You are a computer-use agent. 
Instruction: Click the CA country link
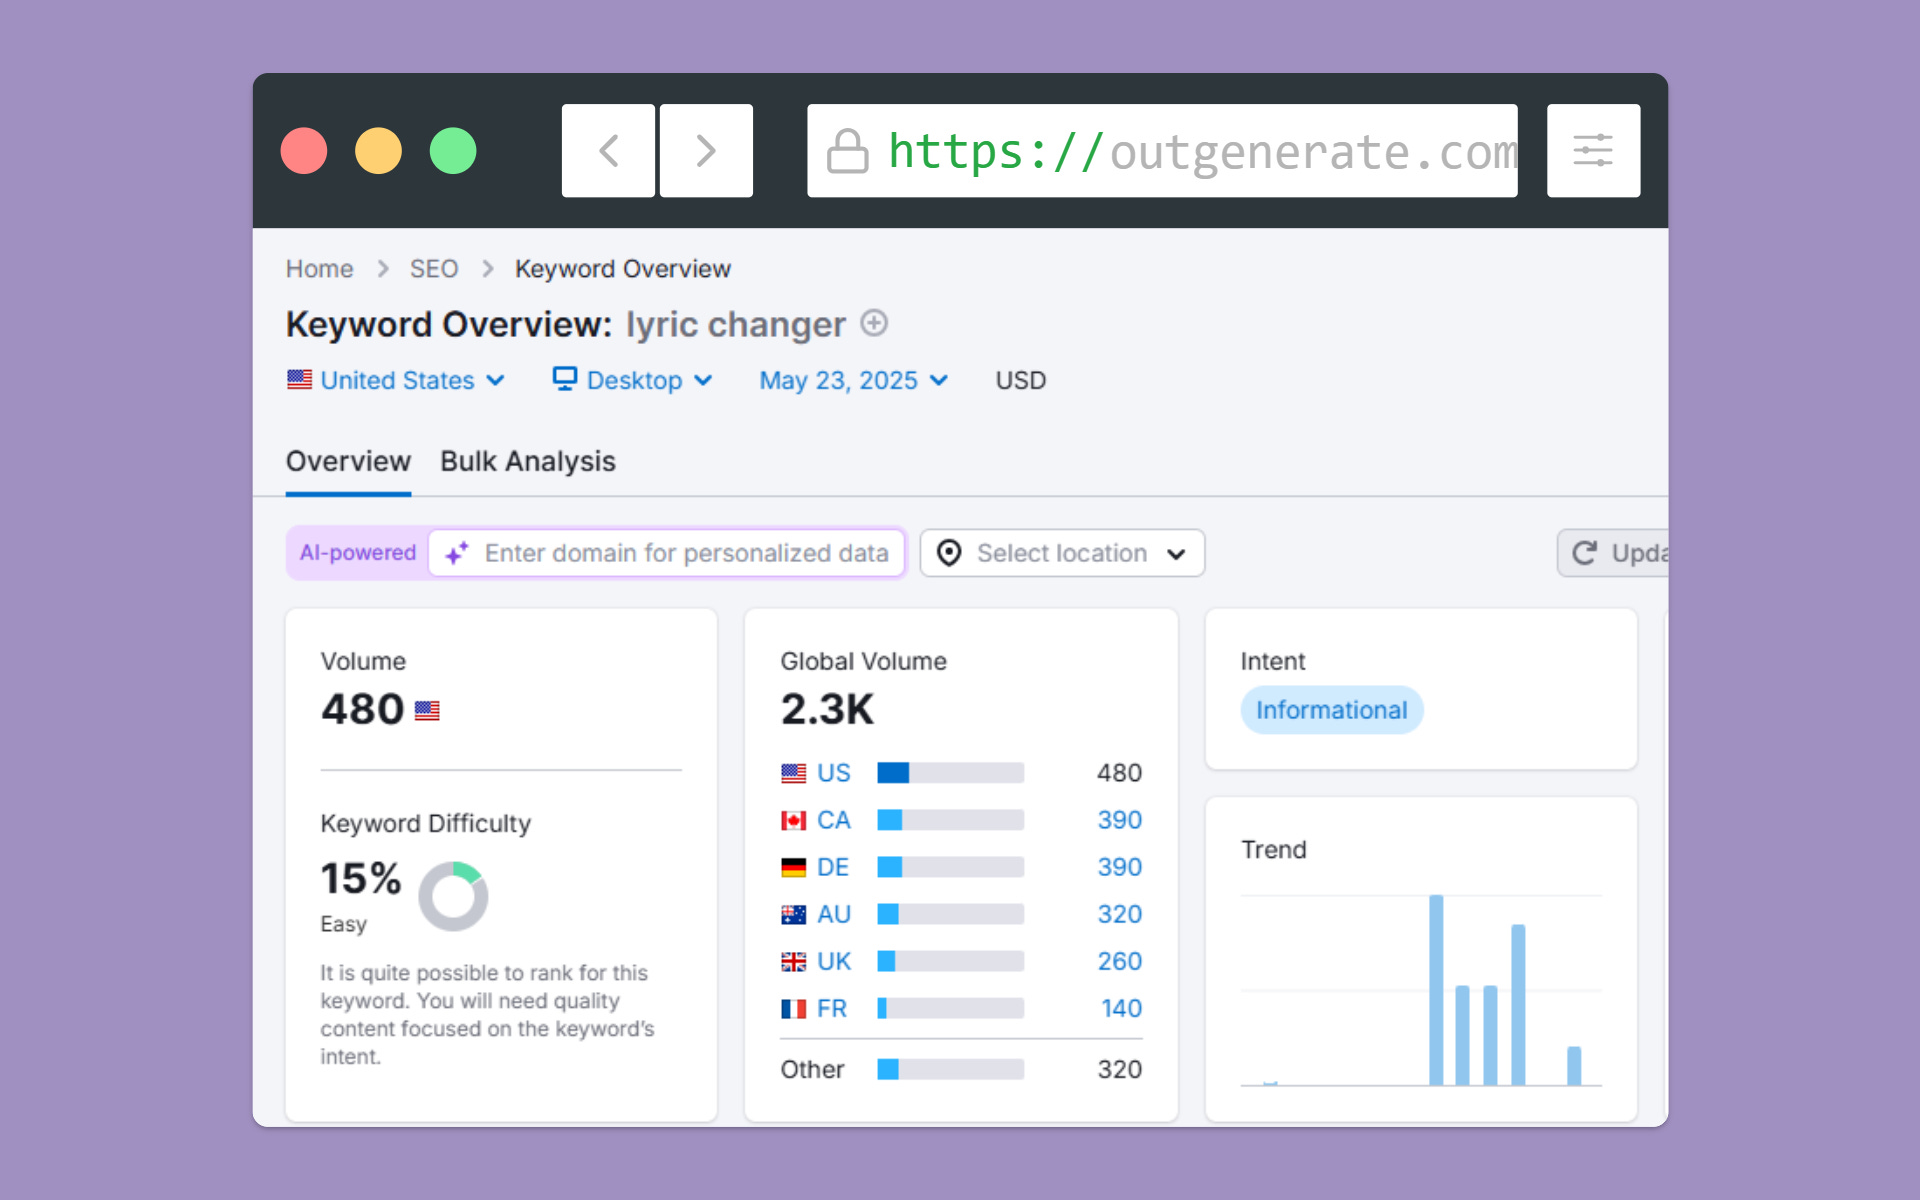click(834, 820)
